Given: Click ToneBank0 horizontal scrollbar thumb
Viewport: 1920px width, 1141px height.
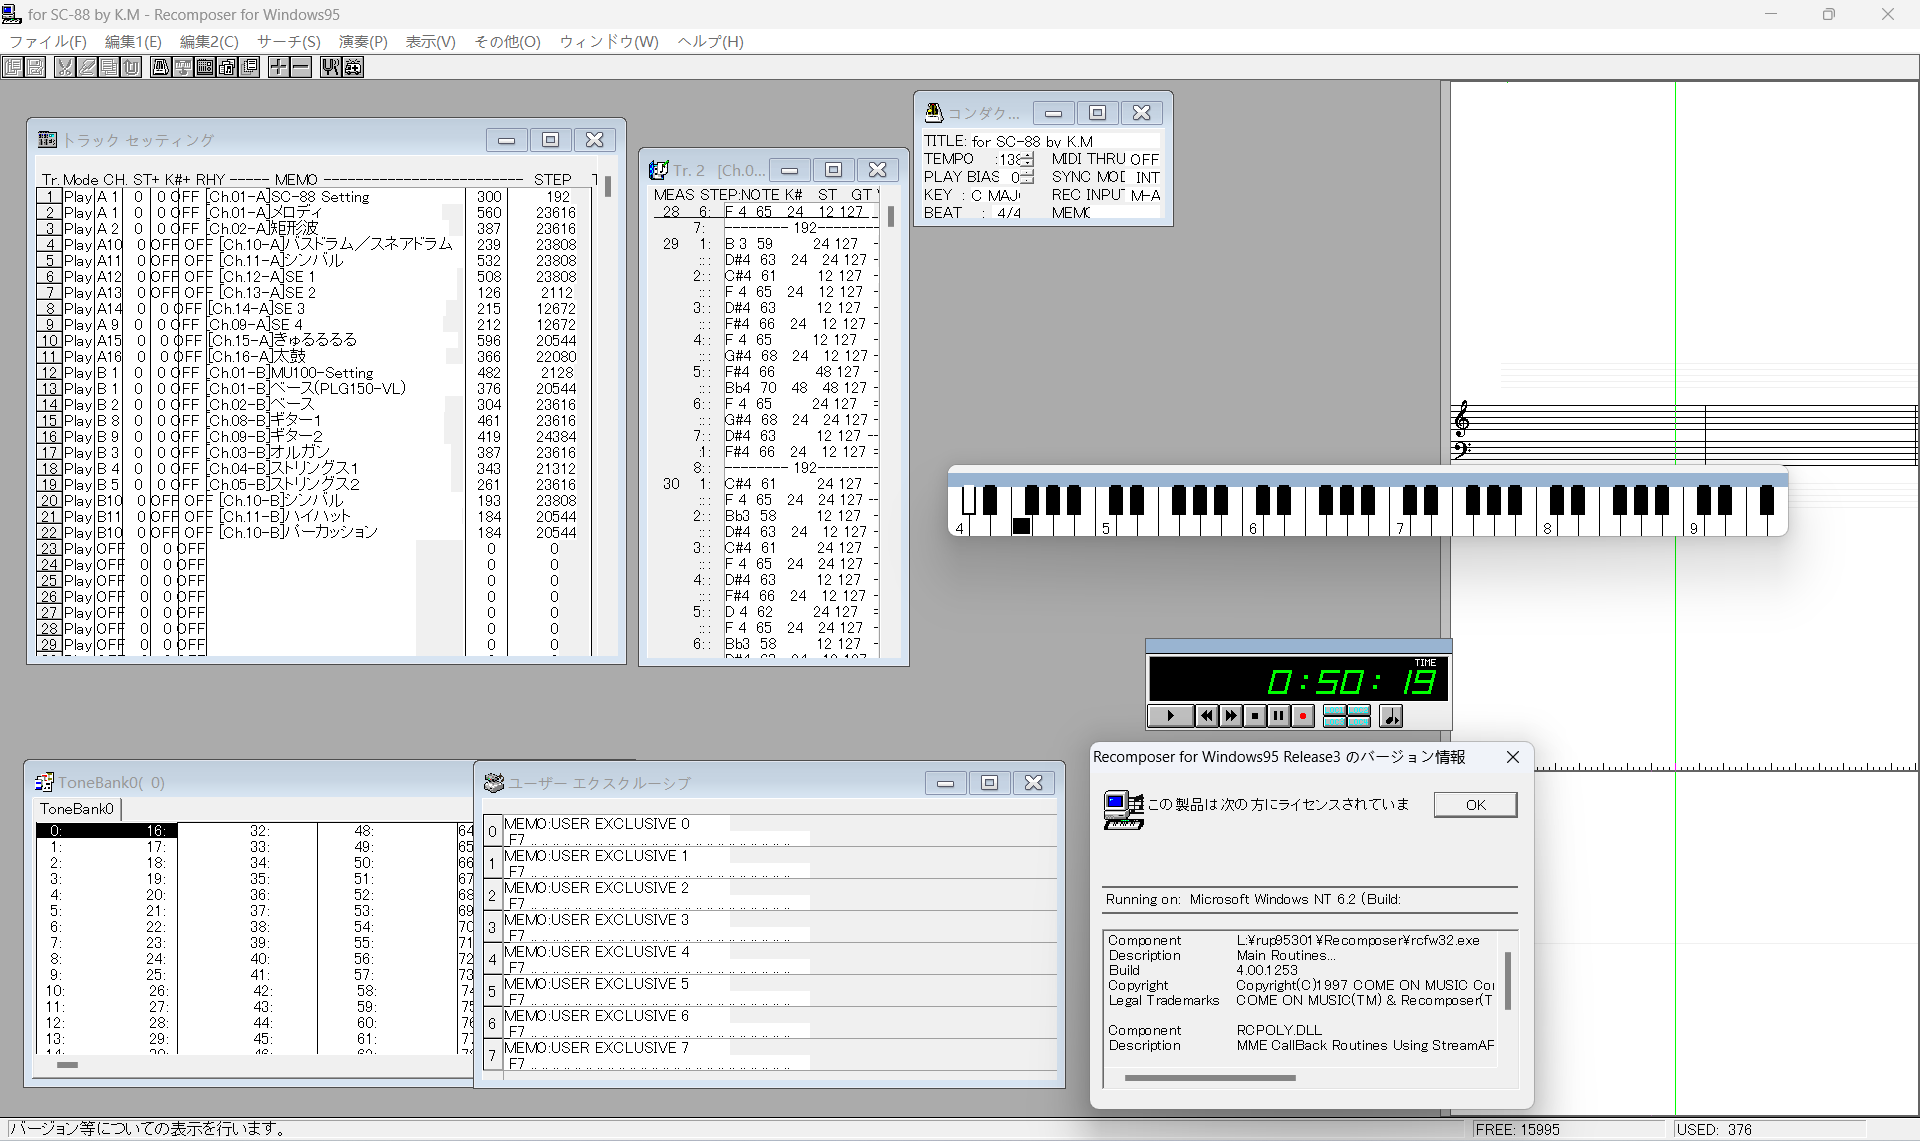Looking at the screenshot, I should (67, 1065).
